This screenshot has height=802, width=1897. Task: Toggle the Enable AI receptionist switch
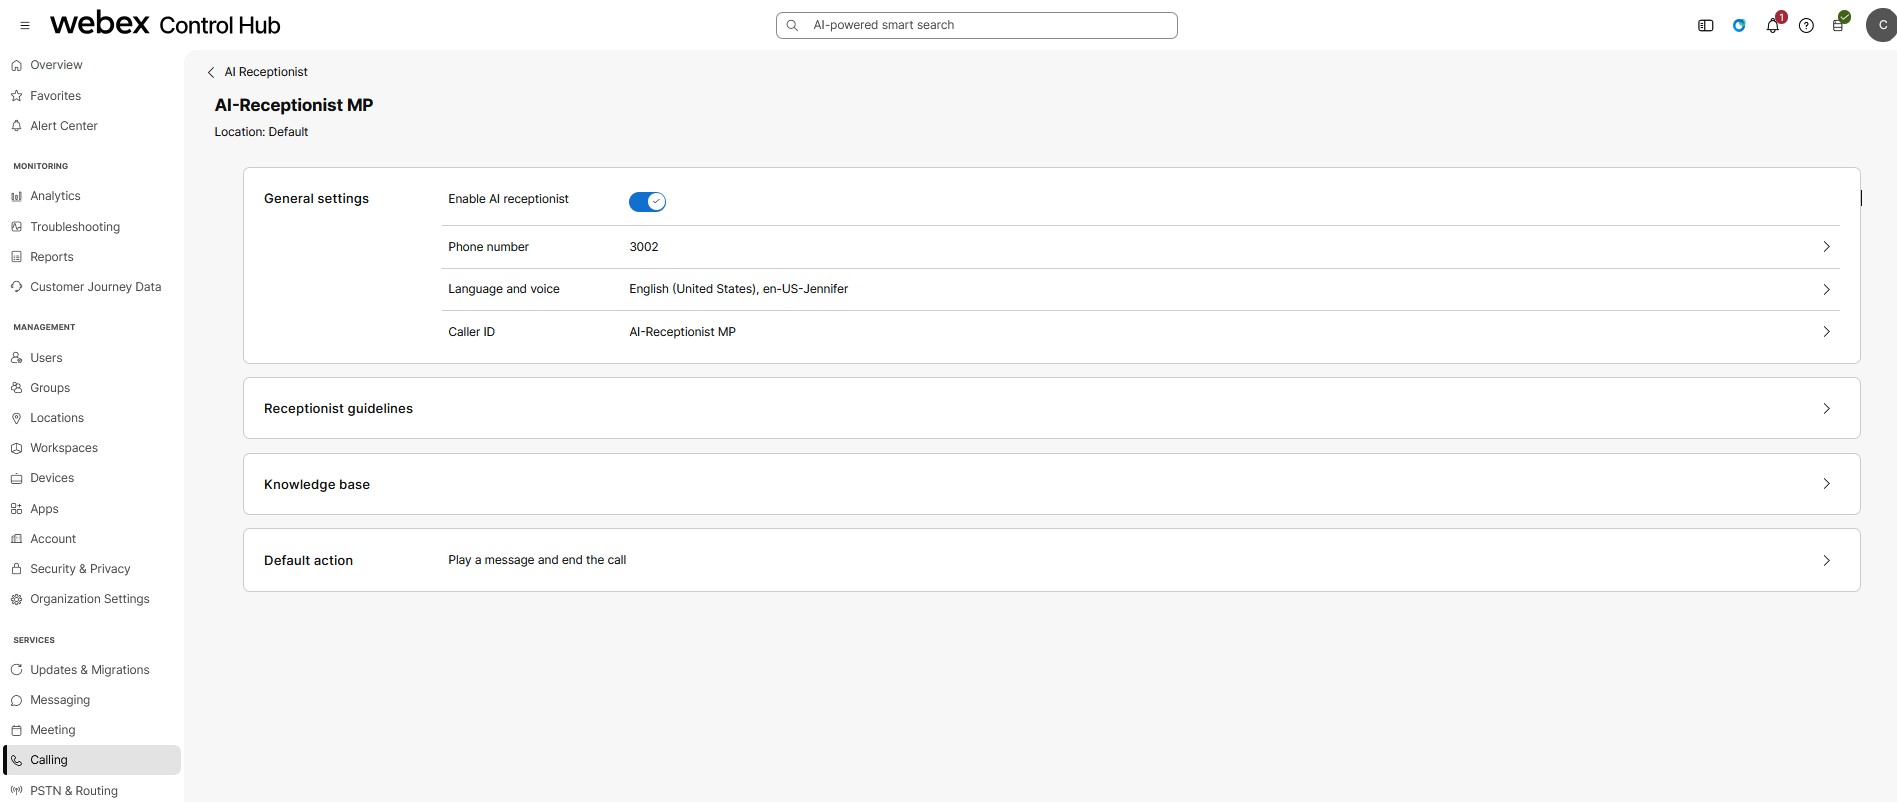click(x=647, y=202)
